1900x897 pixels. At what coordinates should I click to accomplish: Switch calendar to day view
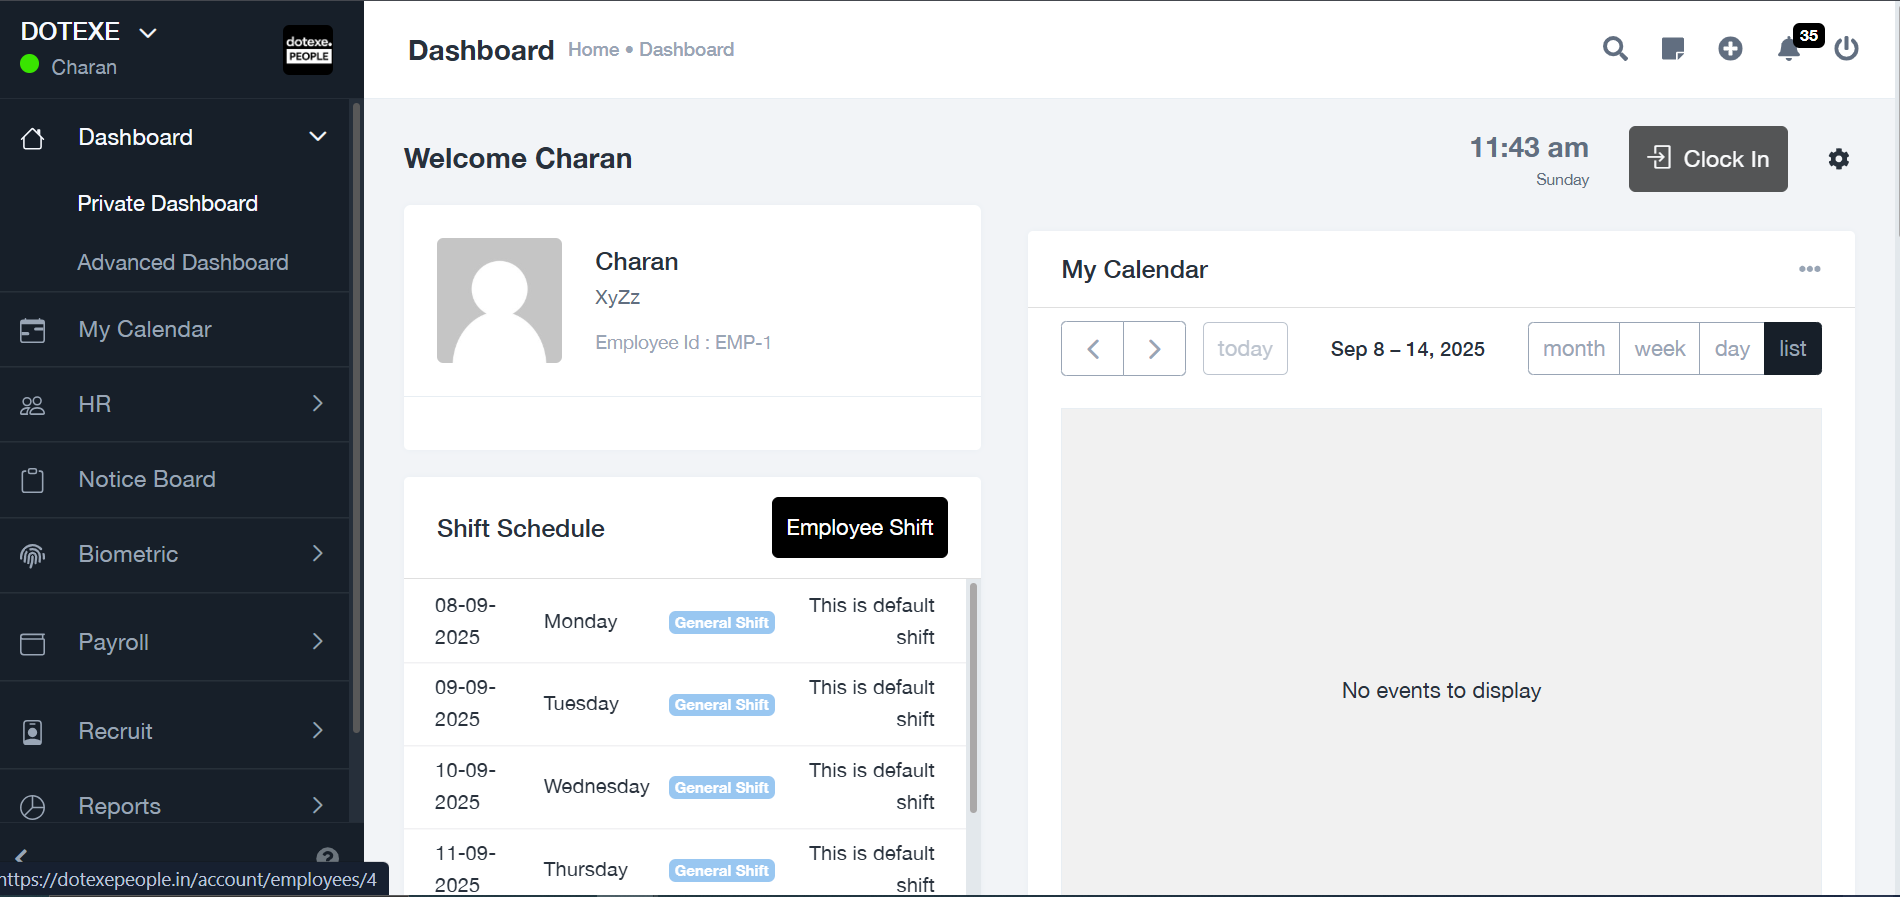click(1731, 349)
